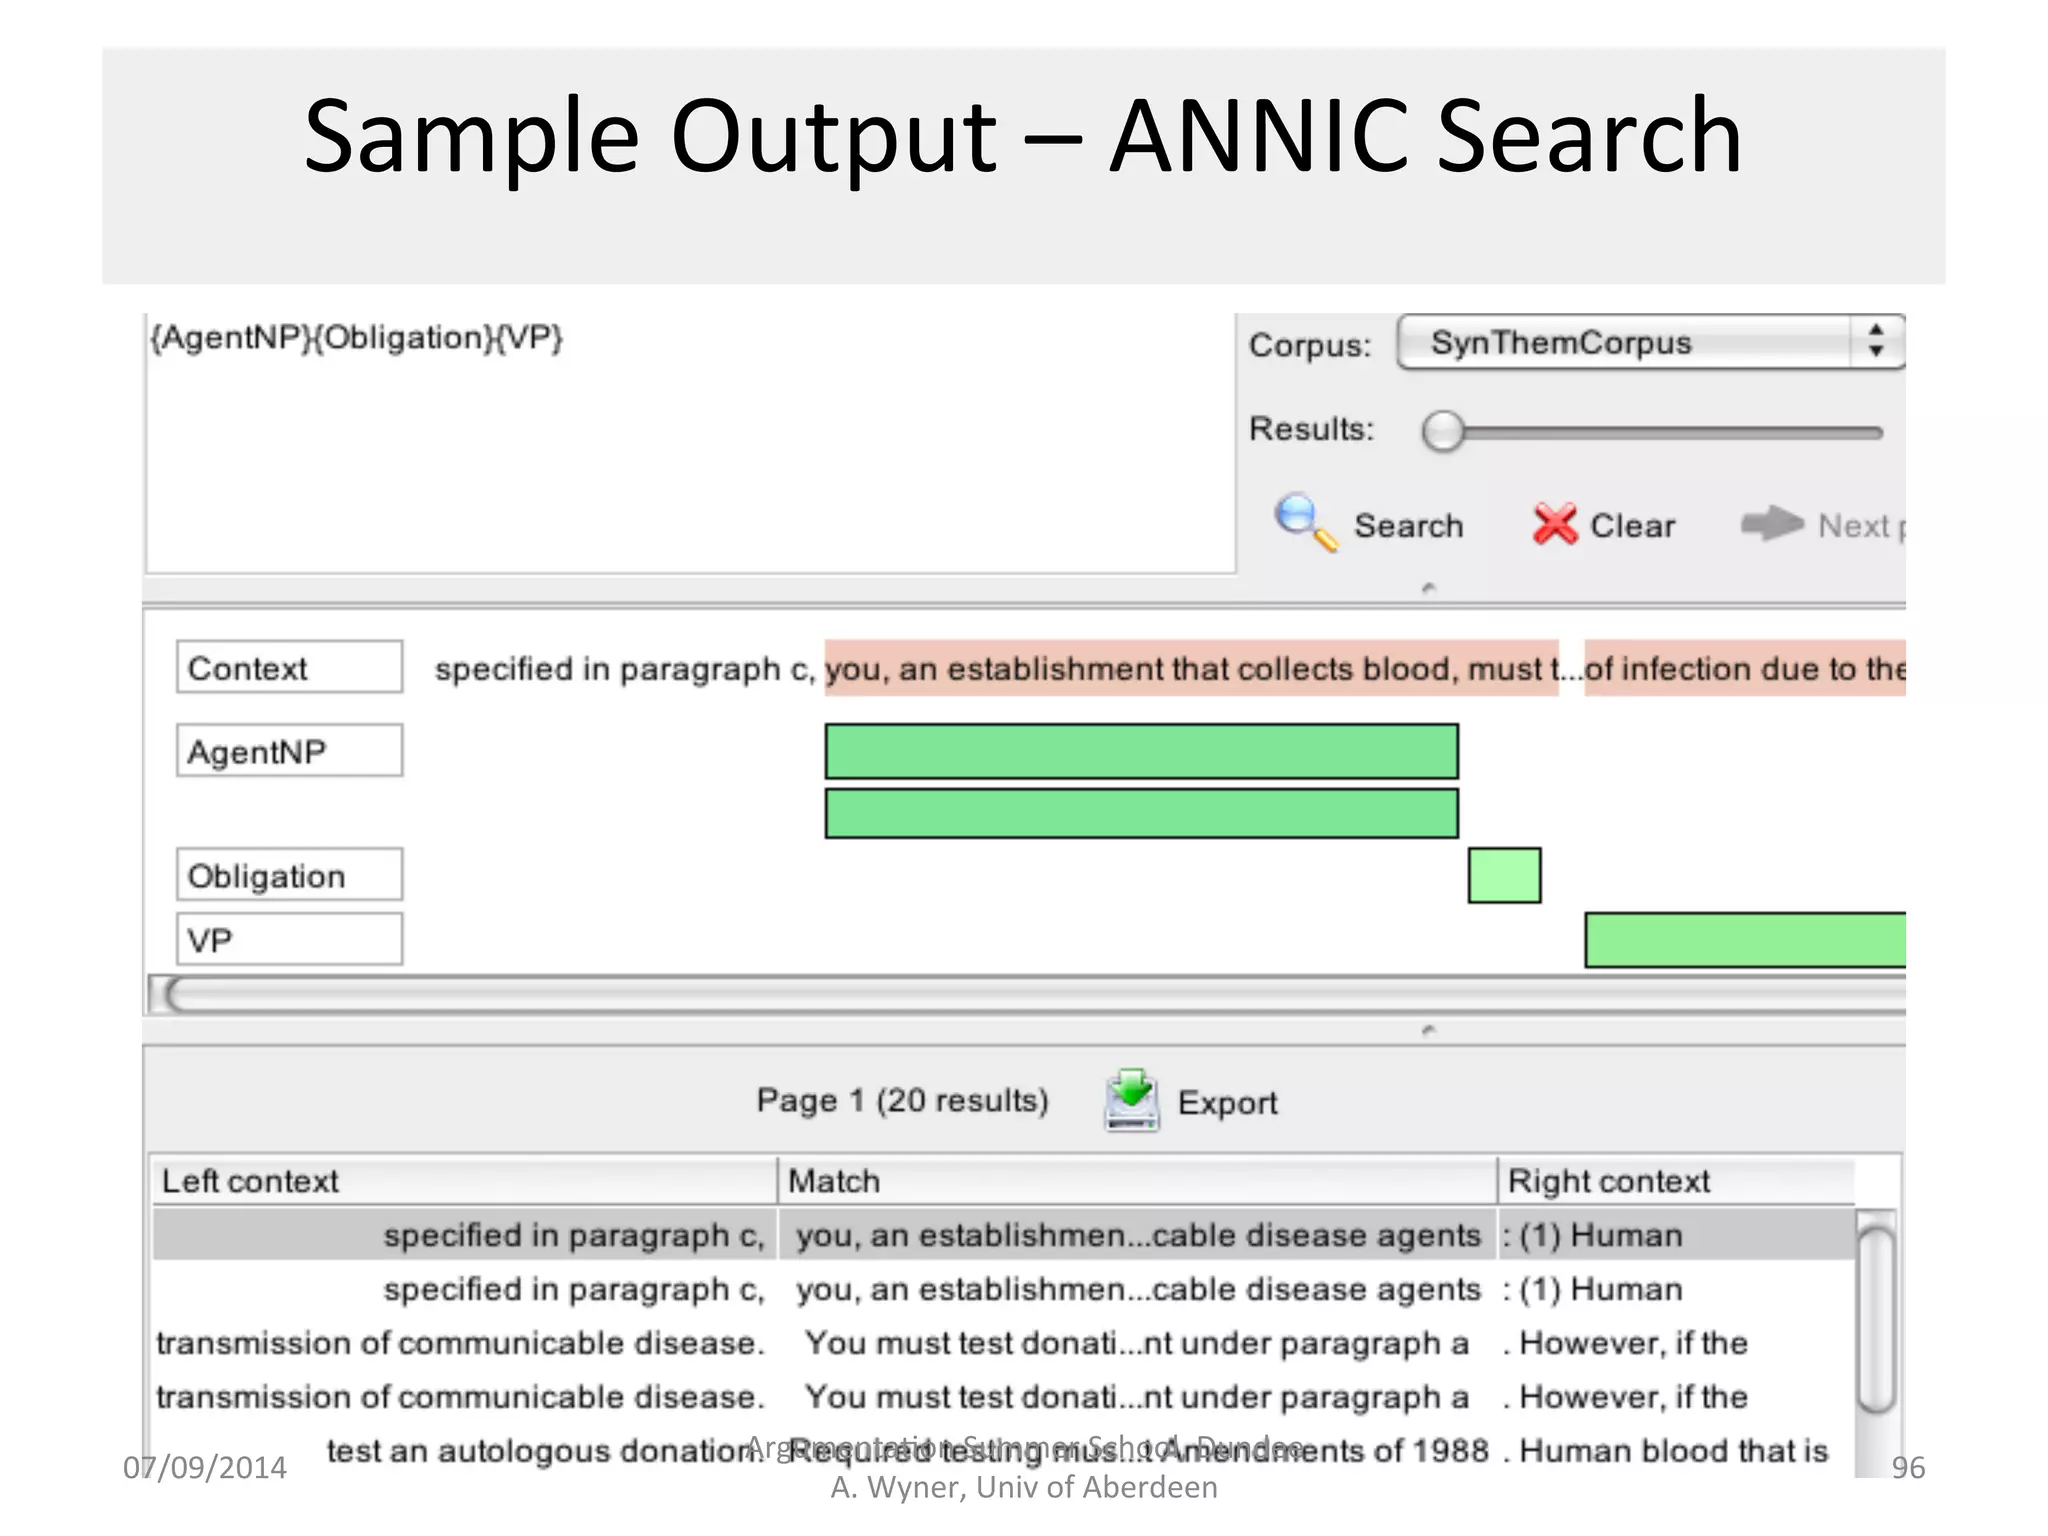Click the Search magnifier icon
The height and width of the screenshot is (1536, 2048).
coord(1306,523)
